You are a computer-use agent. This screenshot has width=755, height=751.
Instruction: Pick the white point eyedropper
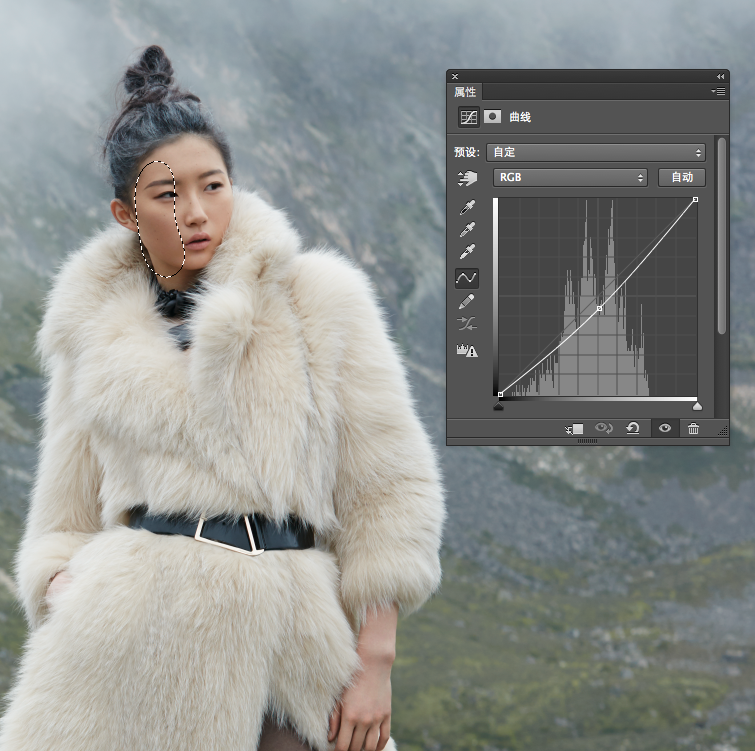[x=467, y=252]
